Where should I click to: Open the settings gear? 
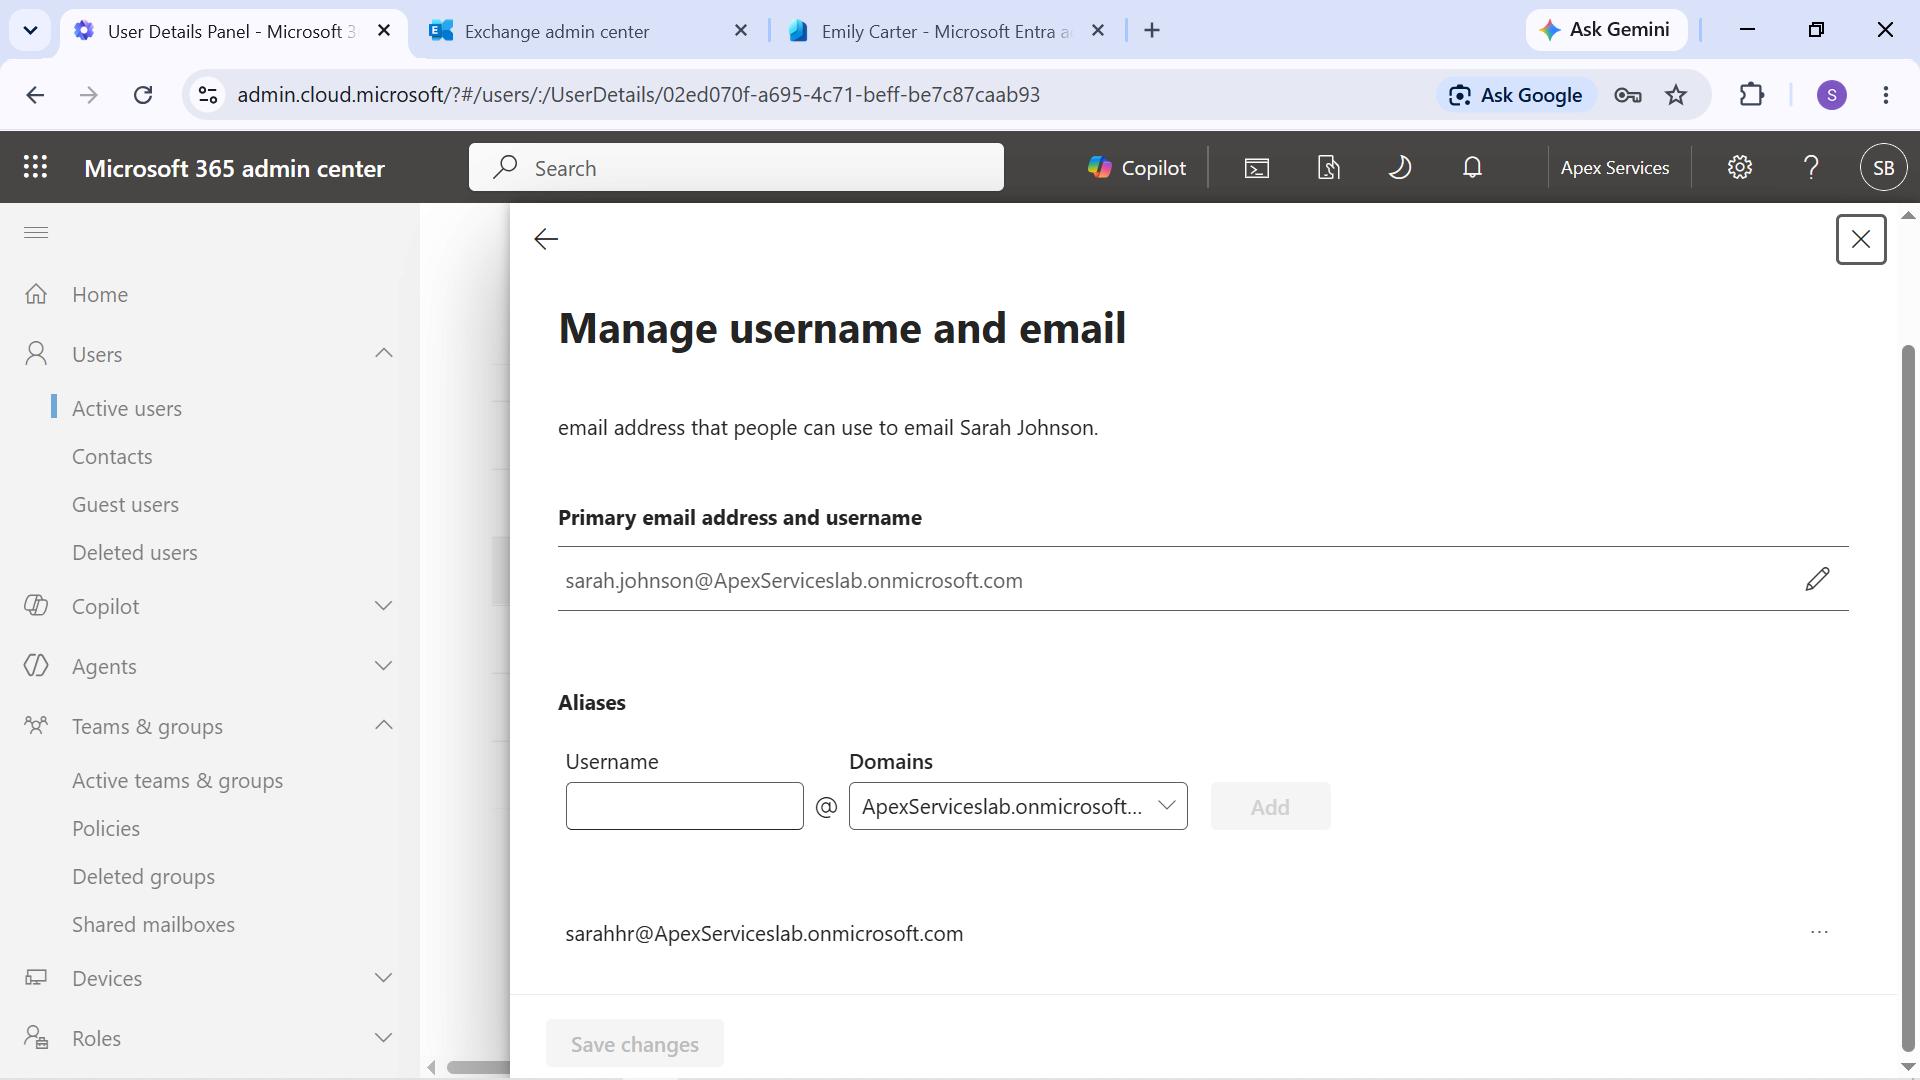1740,168
